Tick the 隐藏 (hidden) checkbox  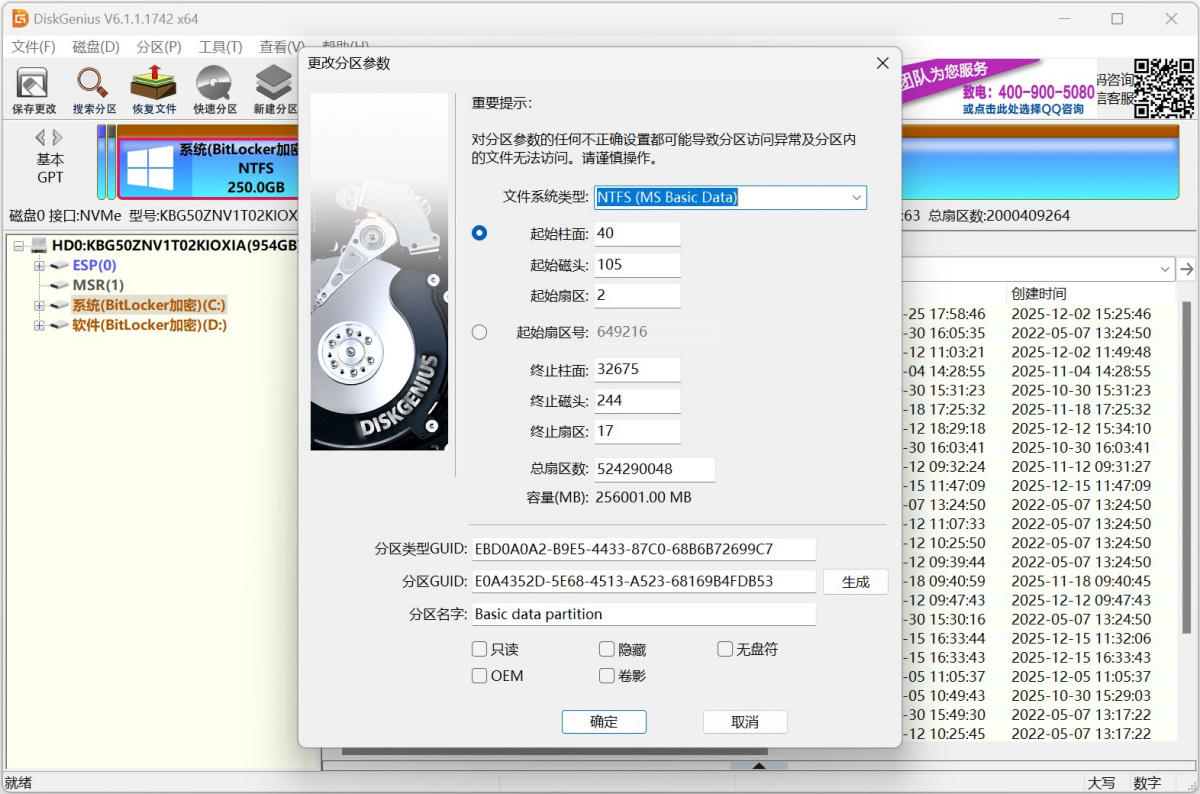coord(607,650)
